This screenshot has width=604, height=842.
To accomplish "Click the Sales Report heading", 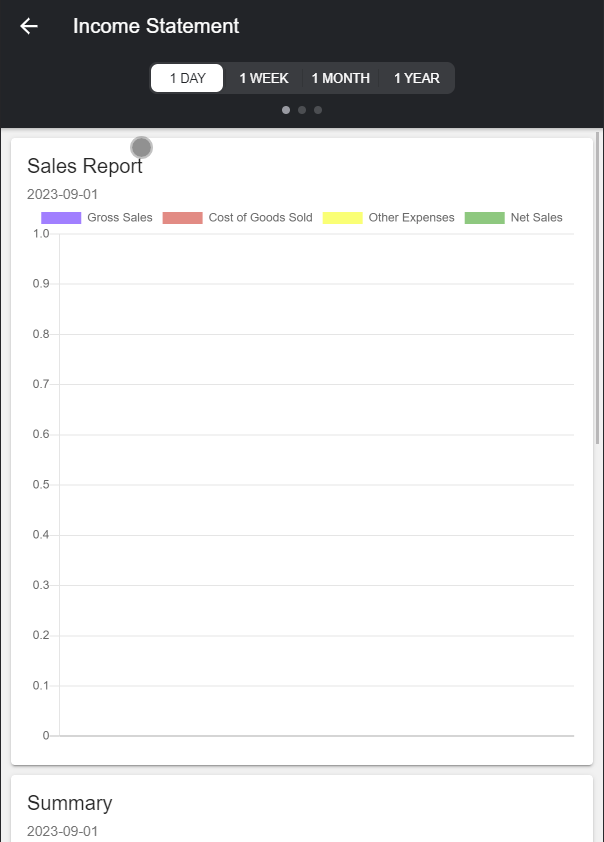I will click(85, 166).
